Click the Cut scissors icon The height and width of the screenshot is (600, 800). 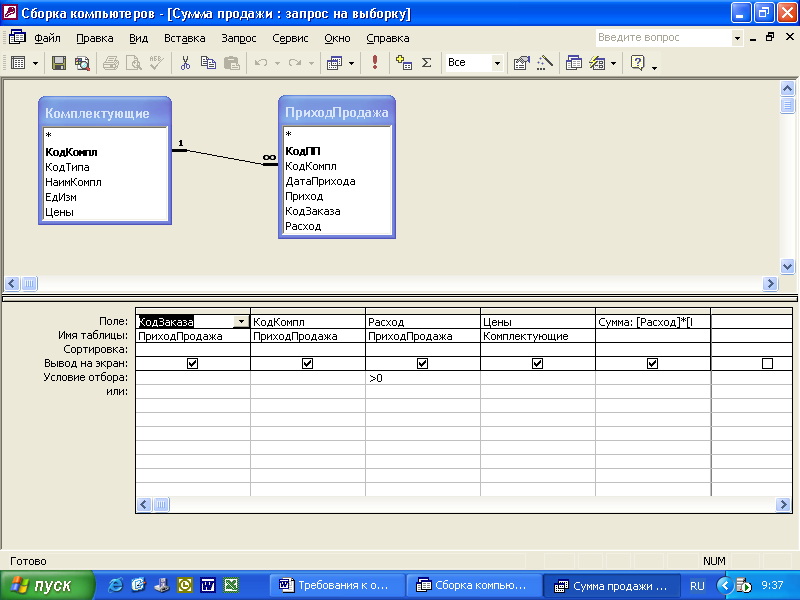pos(185,62)
